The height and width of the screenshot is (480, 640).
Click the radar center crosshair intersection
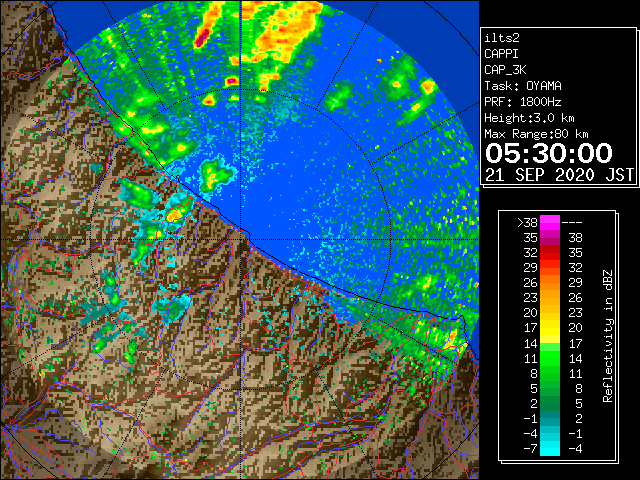point(240,239)
